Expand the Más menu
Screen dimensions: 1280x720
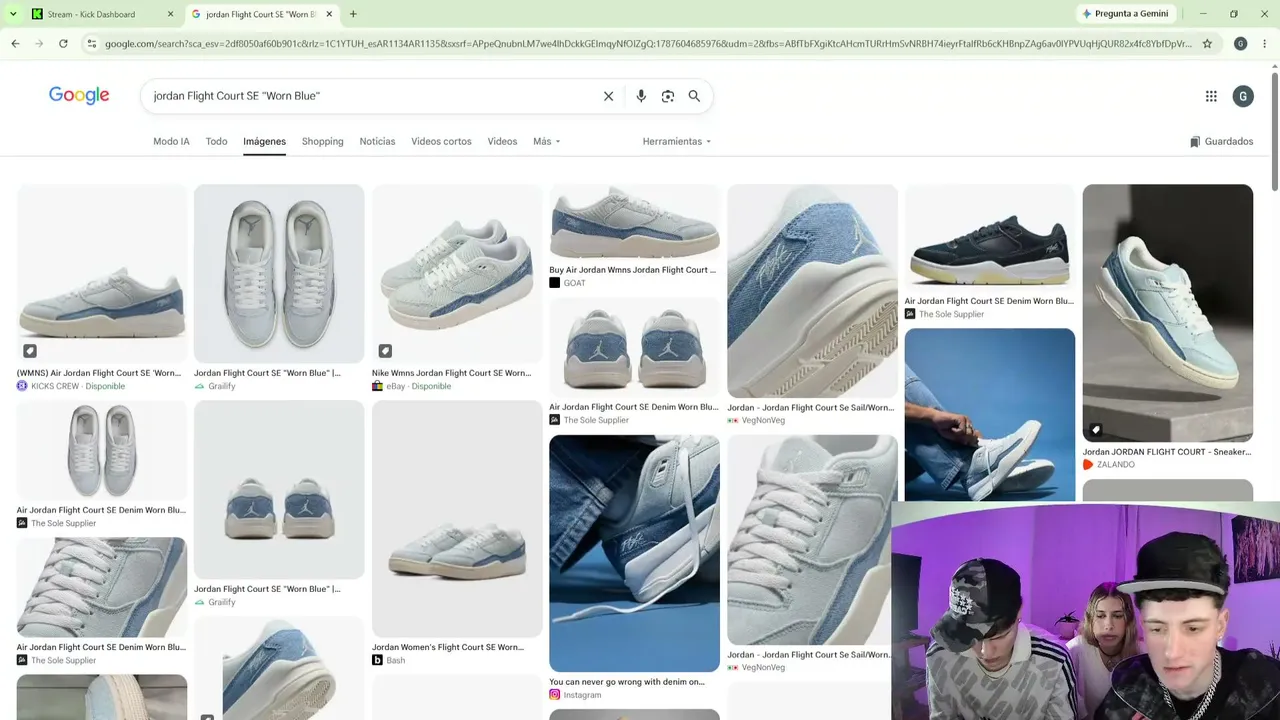point(546,142)
